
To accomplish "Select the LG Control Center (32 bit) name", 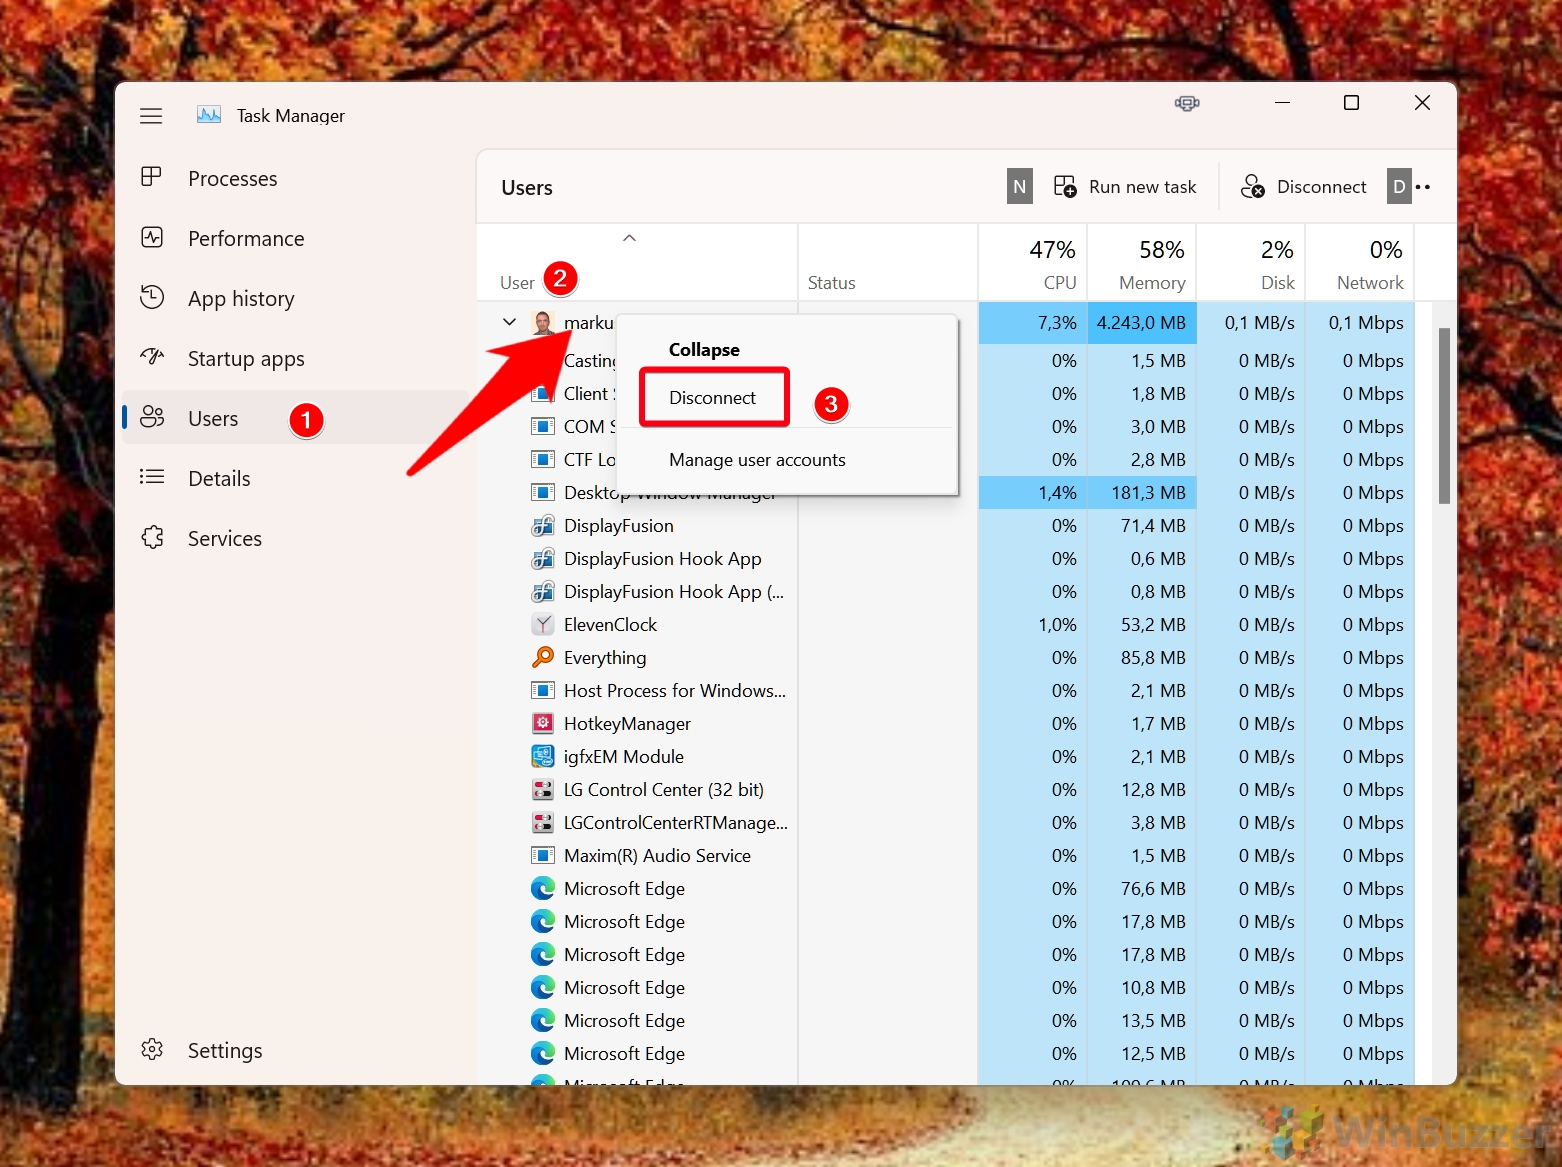I will (664, 790).
